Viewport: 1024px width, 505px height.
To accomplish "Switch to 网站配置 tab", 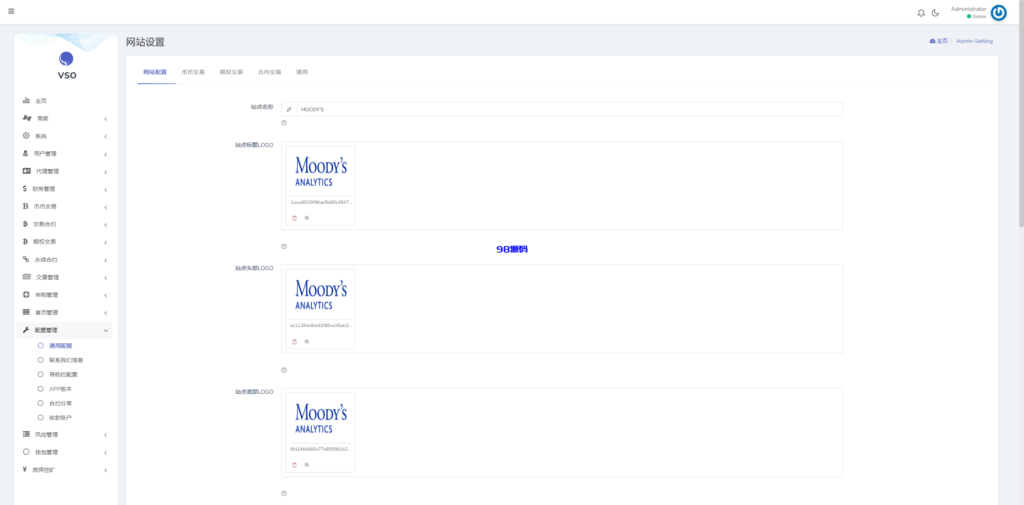I will point(155,72).
